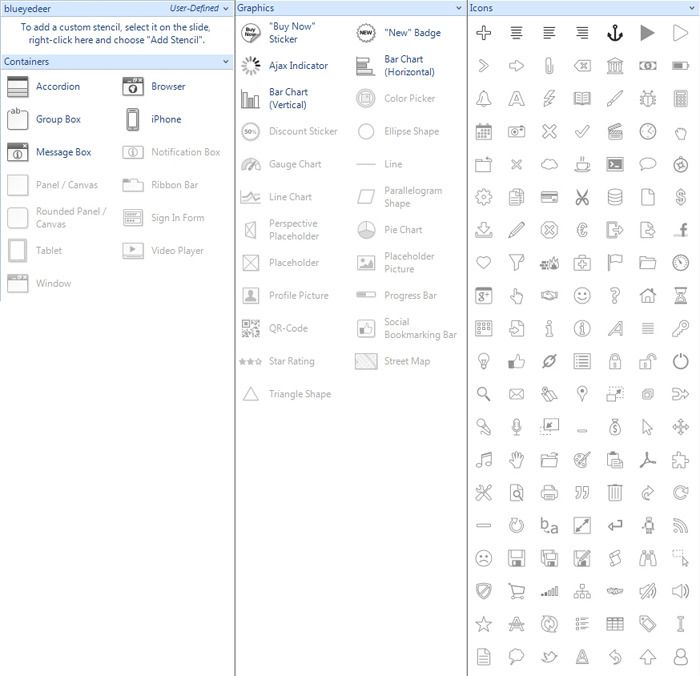Viewport: 700px width, 676px height.
Task: Select the bank building icon
Action: (615, 66)
